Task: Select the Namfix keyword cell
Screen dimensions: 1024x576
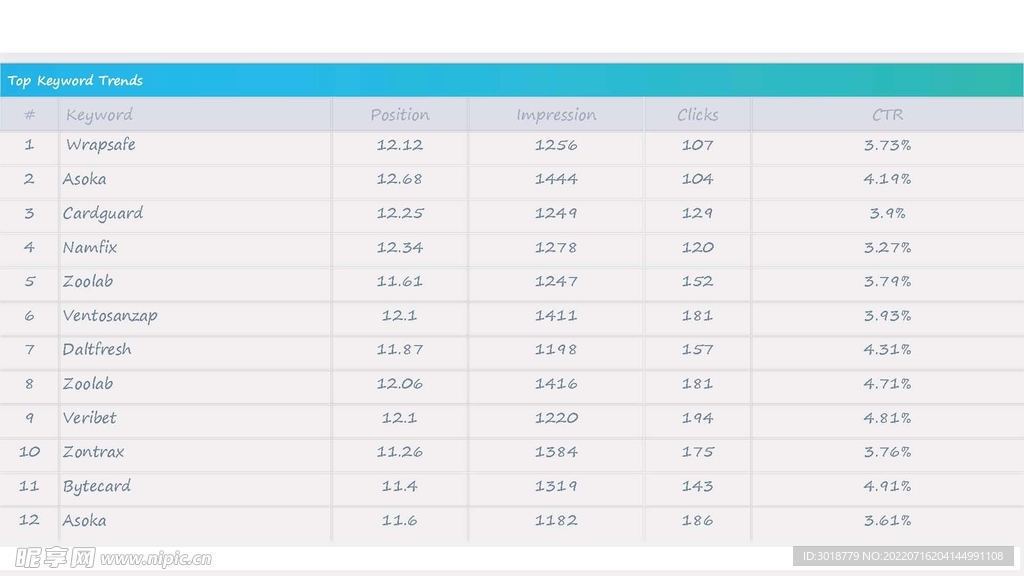Action: pos(90,247)
